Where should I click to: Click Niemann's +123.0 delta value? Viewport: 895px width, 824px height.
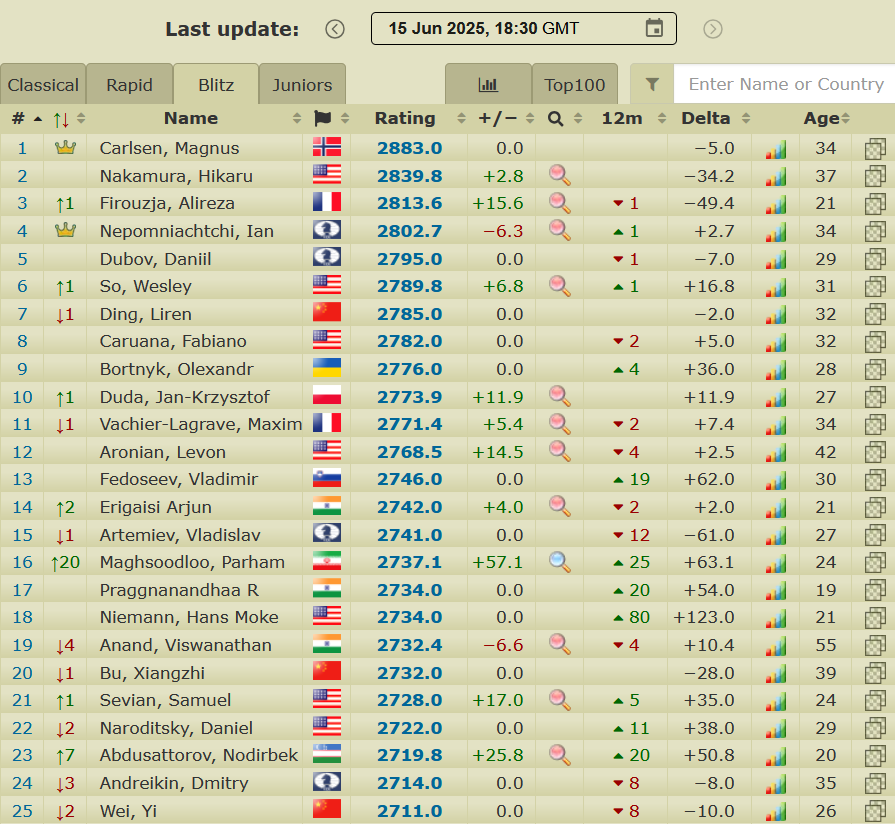click(x=703, y=617)
